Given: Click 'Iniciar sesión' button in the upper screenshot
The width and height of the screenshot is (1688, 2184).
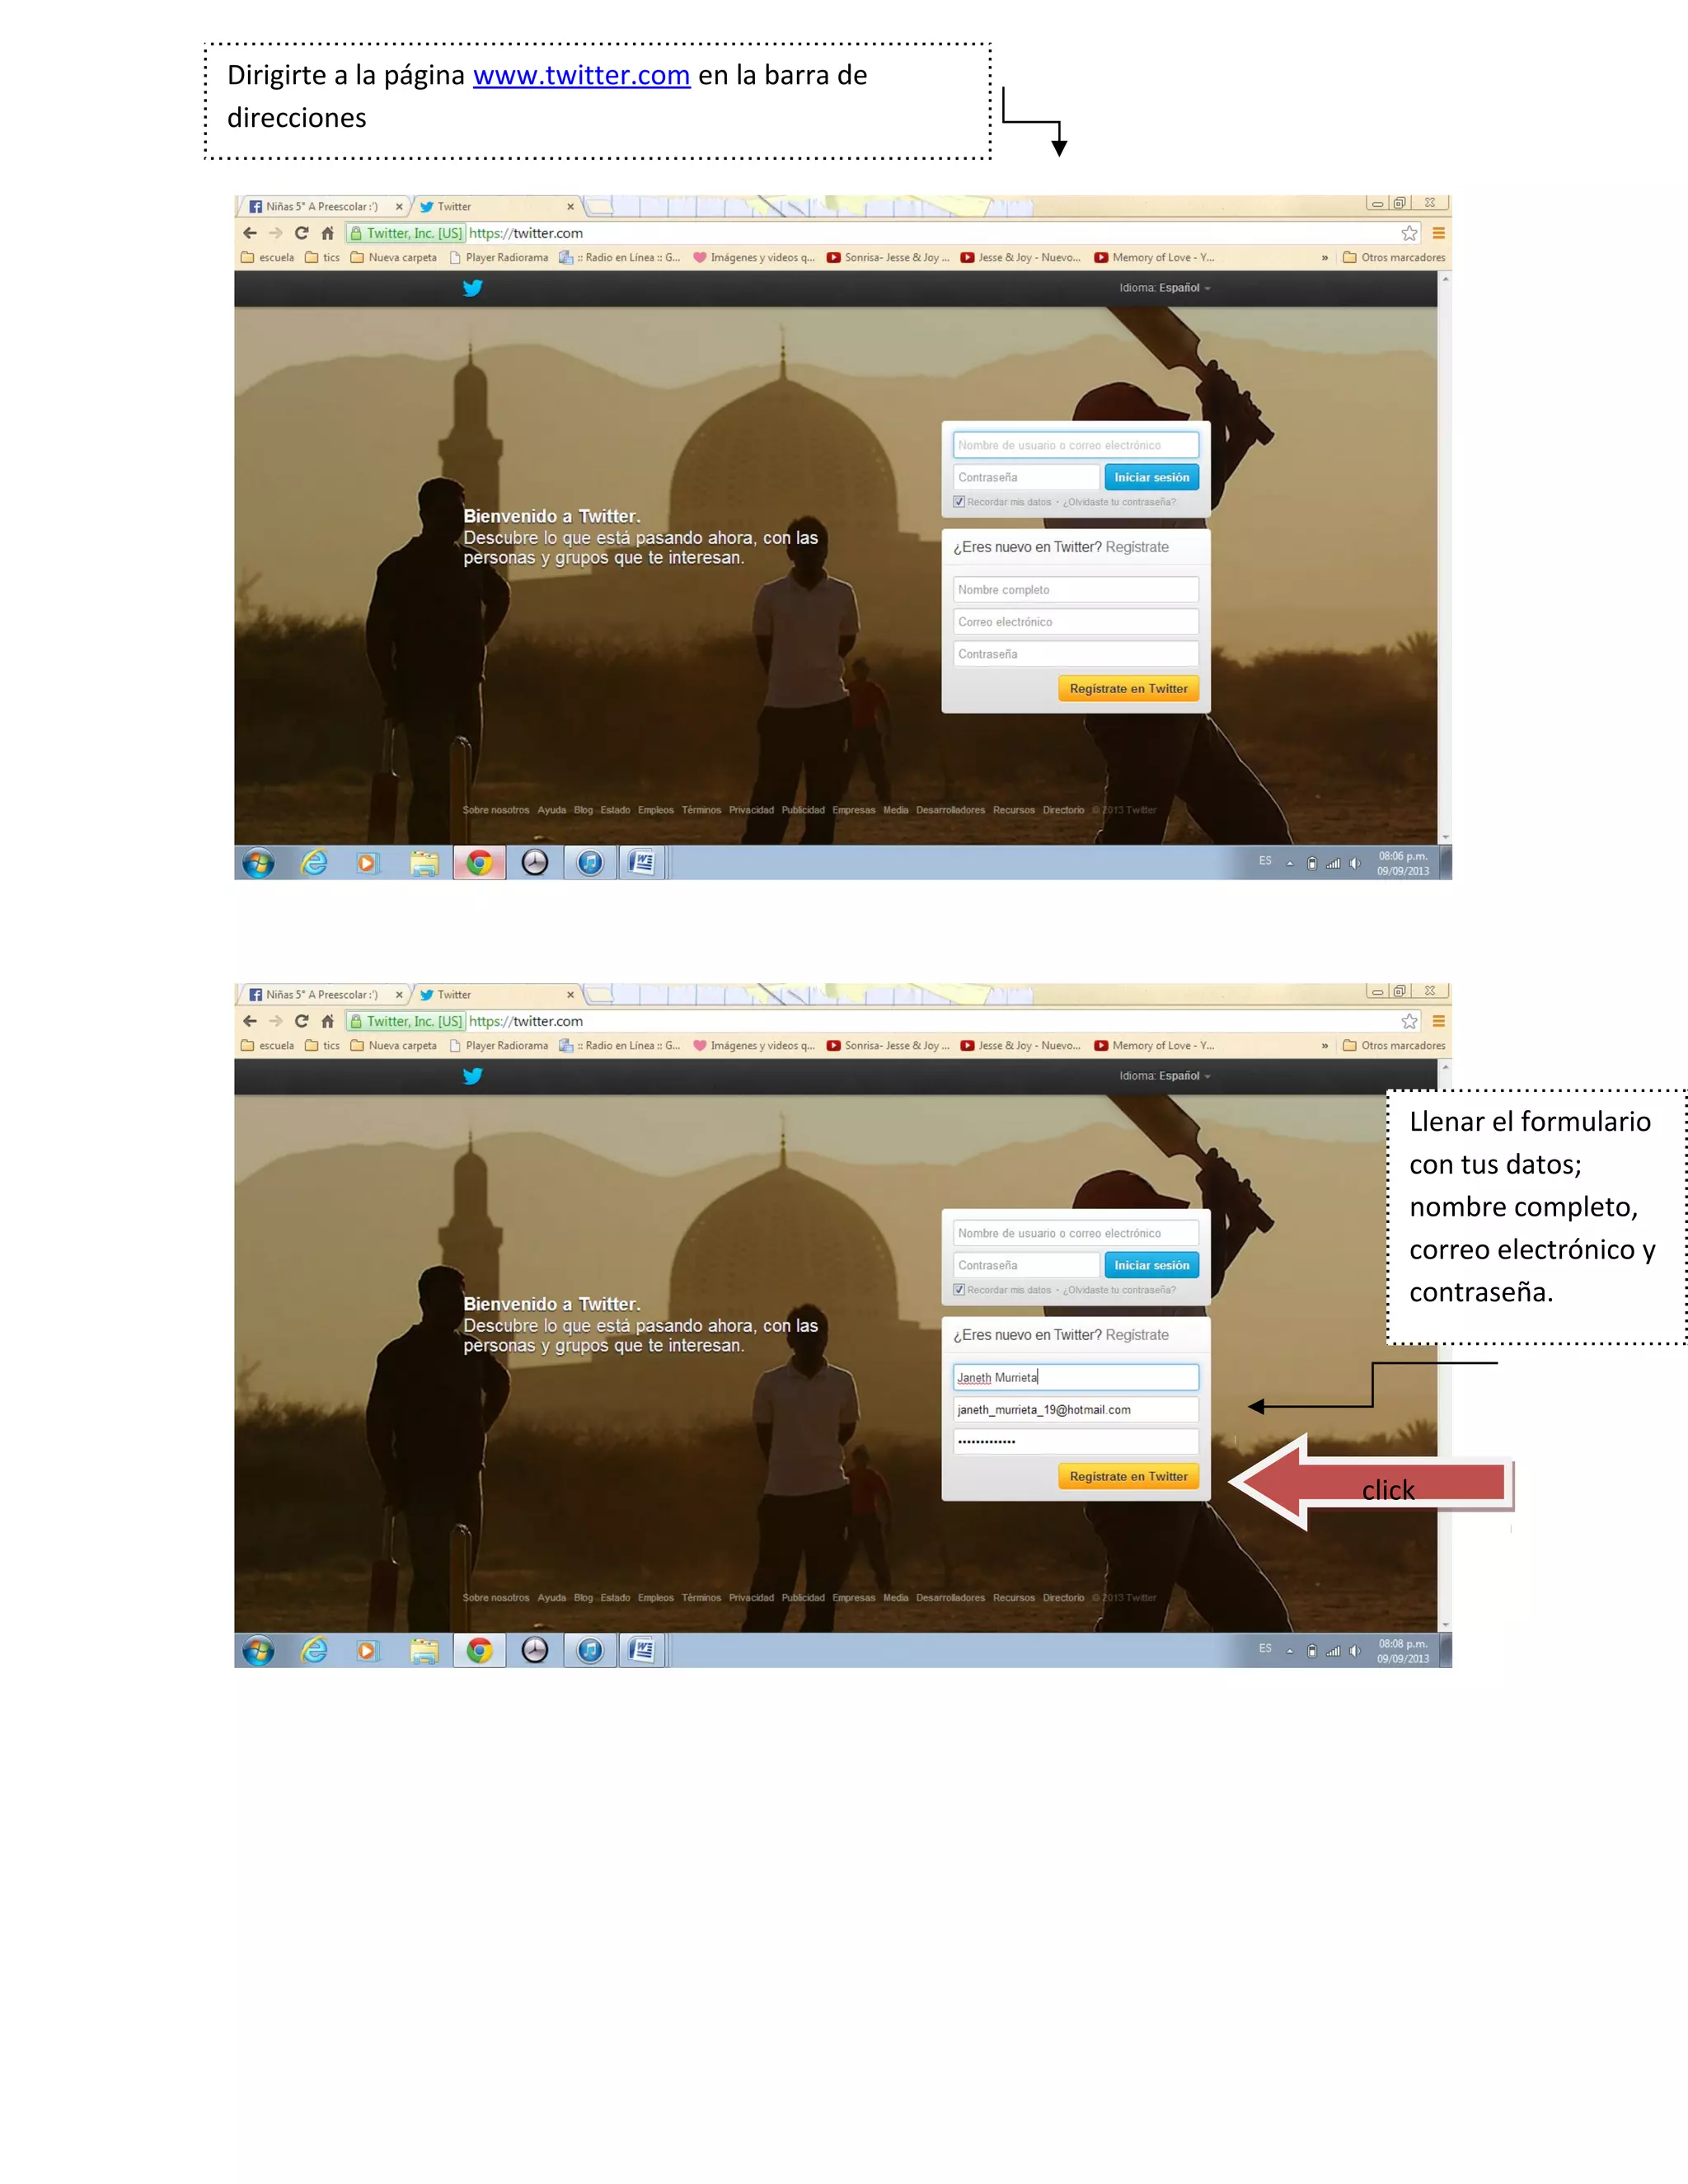Looking at the screenshot, I should pyautogui.click(x=1151, y=477).
